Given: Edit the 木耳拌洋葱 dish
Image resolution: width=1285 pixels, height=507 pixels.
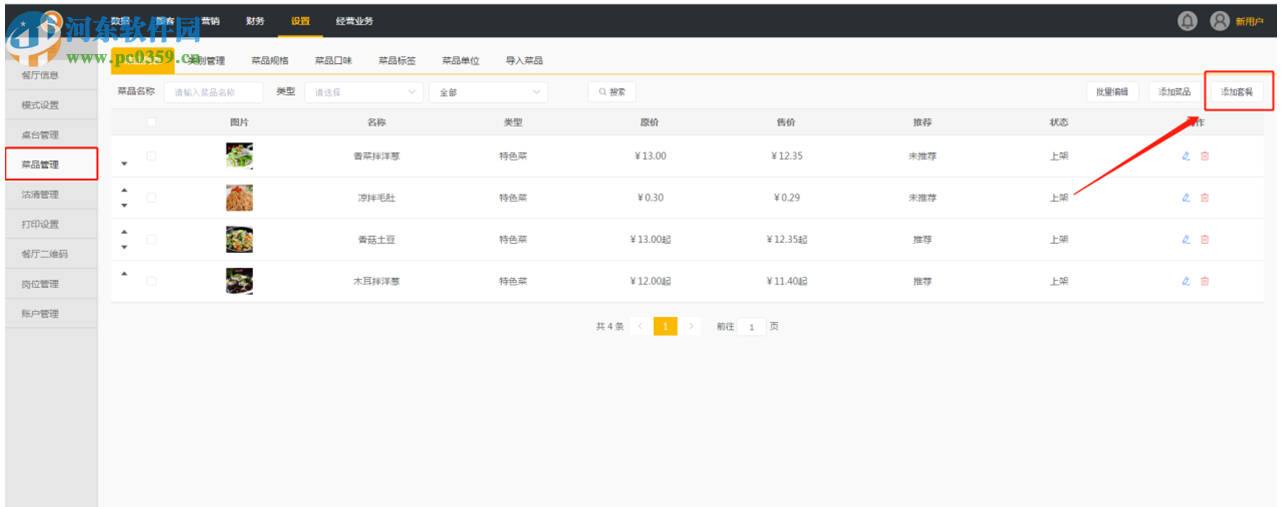Looking at the screenshot, I should click(1186, 282).
